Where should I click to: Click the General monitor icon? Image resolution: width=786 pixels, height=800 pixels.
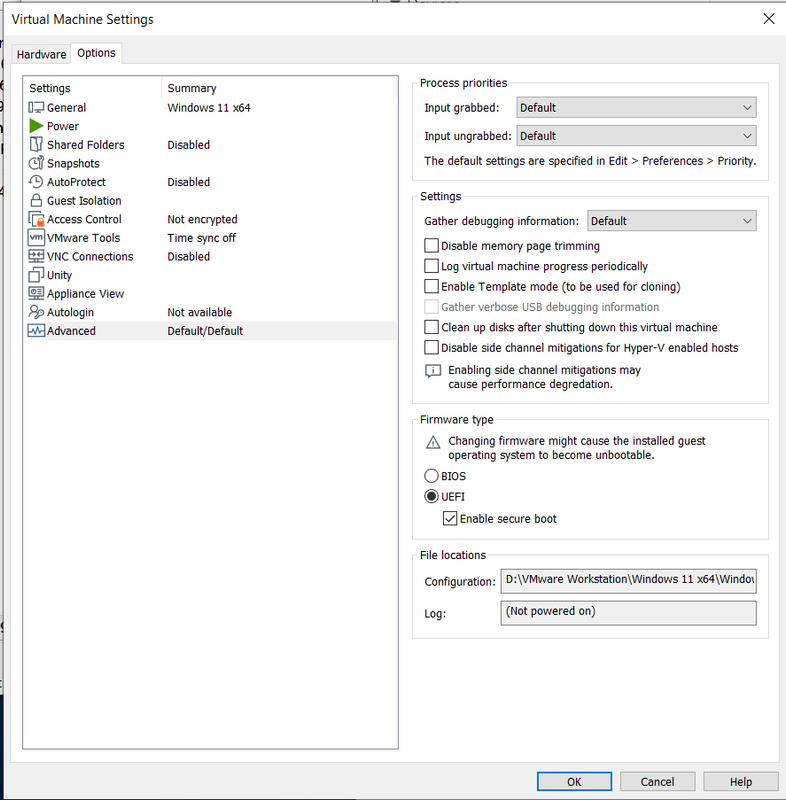tap(36, 108)
